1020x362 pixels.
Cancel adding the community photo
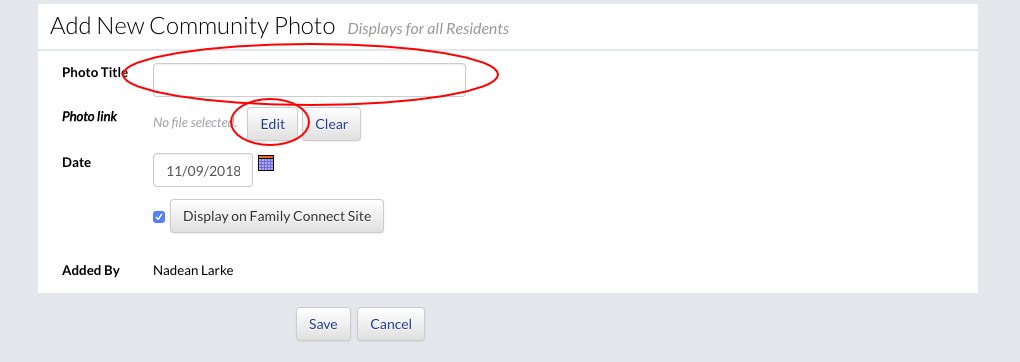[391, 324]
